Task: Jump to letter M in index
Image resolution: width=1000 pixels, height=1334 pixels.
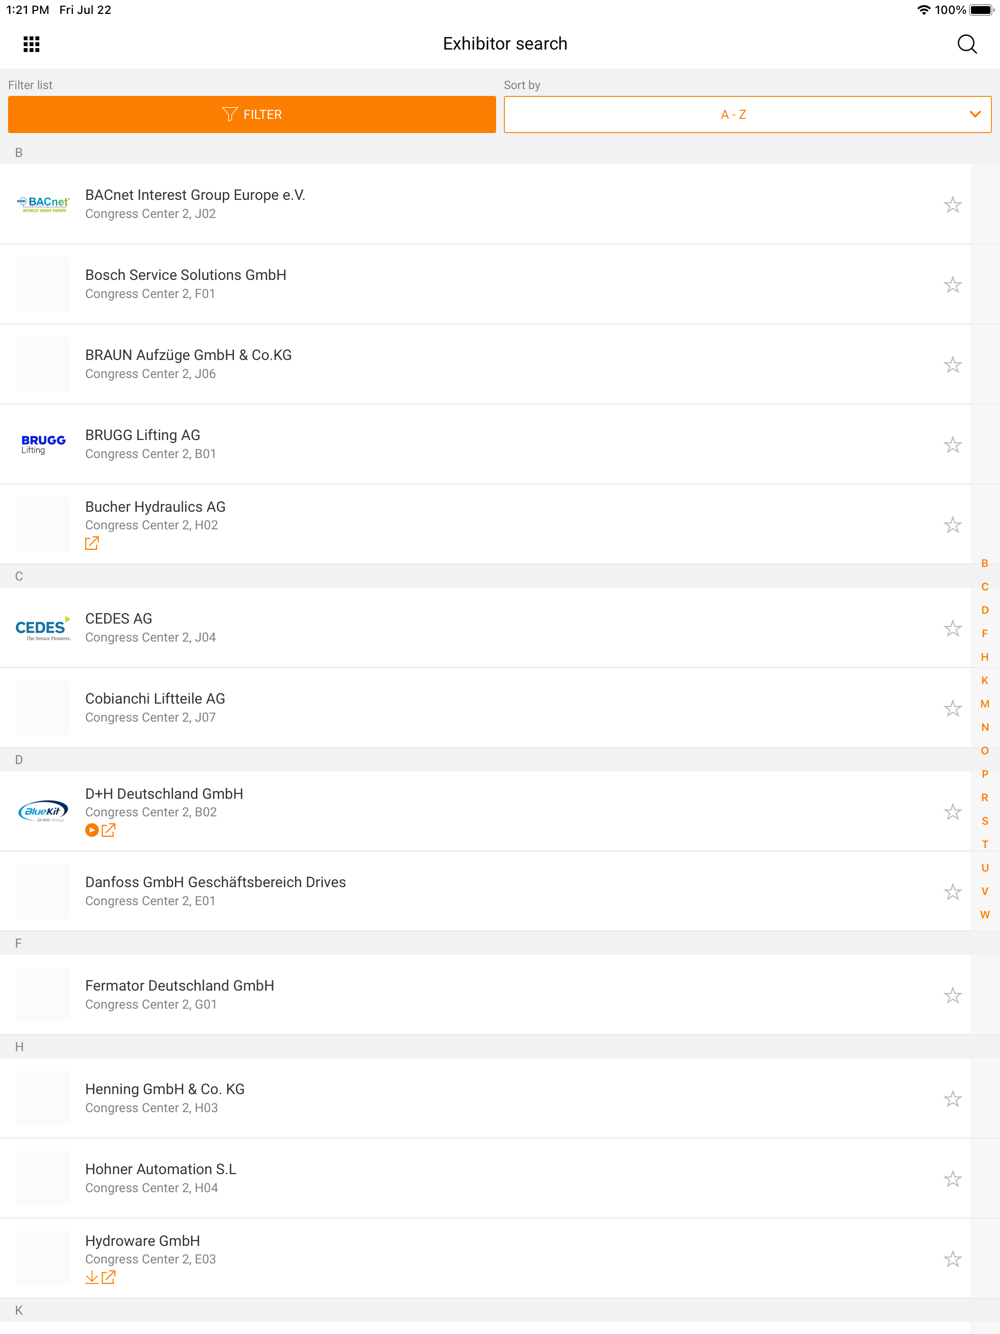Action: click(985, 704)
